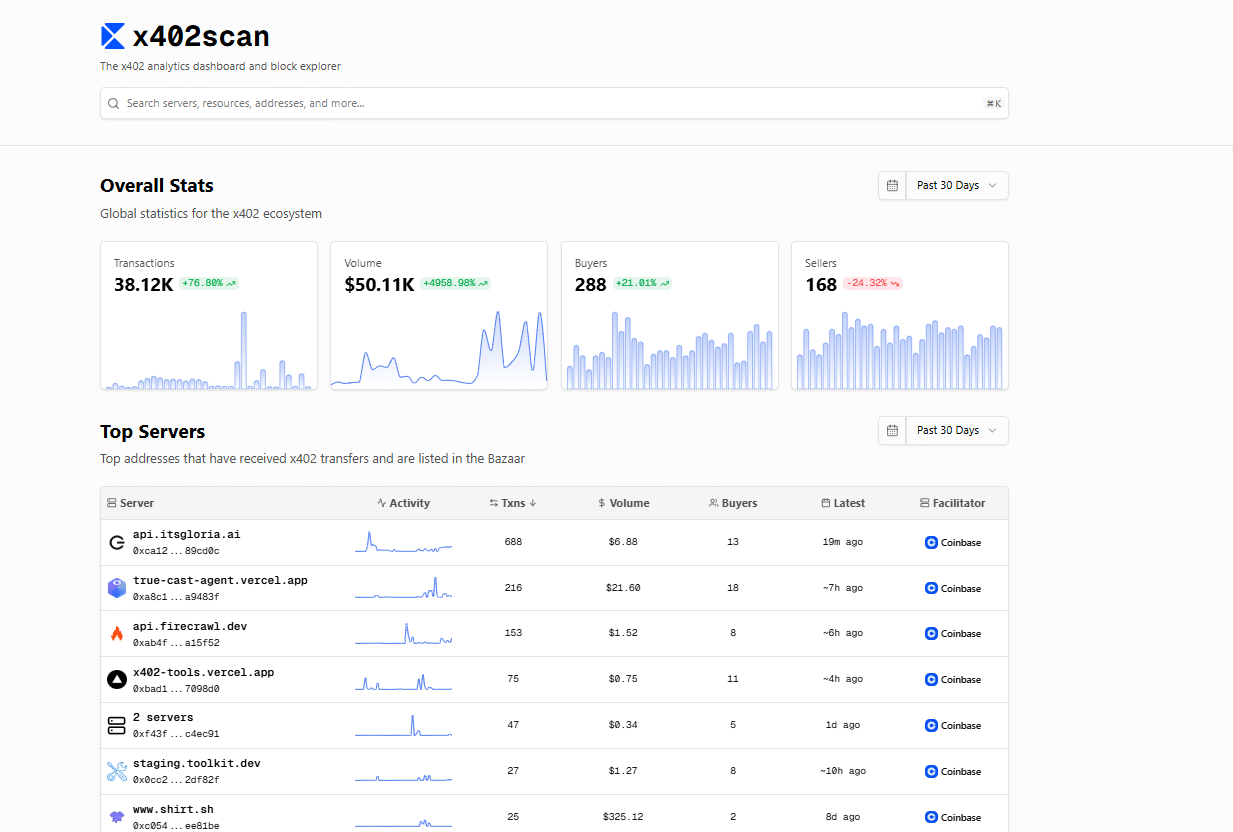Open Overall Stats Past 30 Days dropdown

pos(957,186)
